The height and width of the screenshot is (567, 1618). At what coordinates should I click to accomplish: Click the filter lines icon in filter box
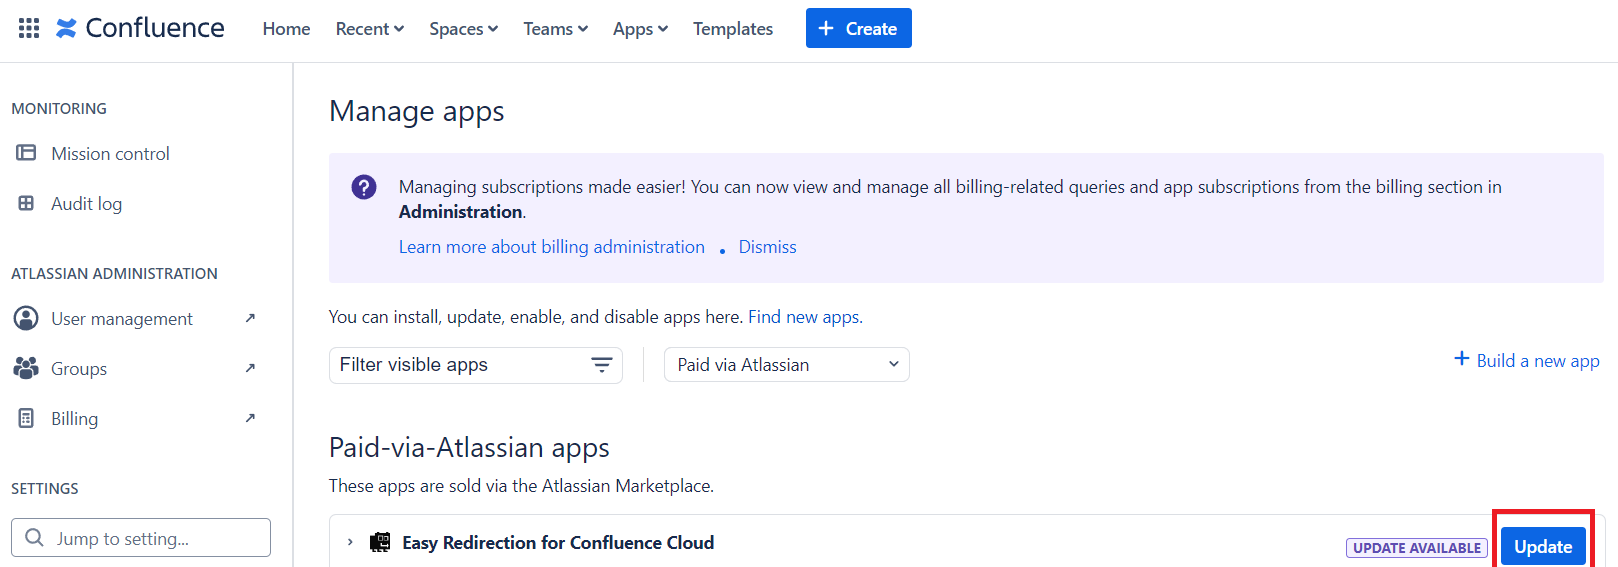tap(601, 365)
